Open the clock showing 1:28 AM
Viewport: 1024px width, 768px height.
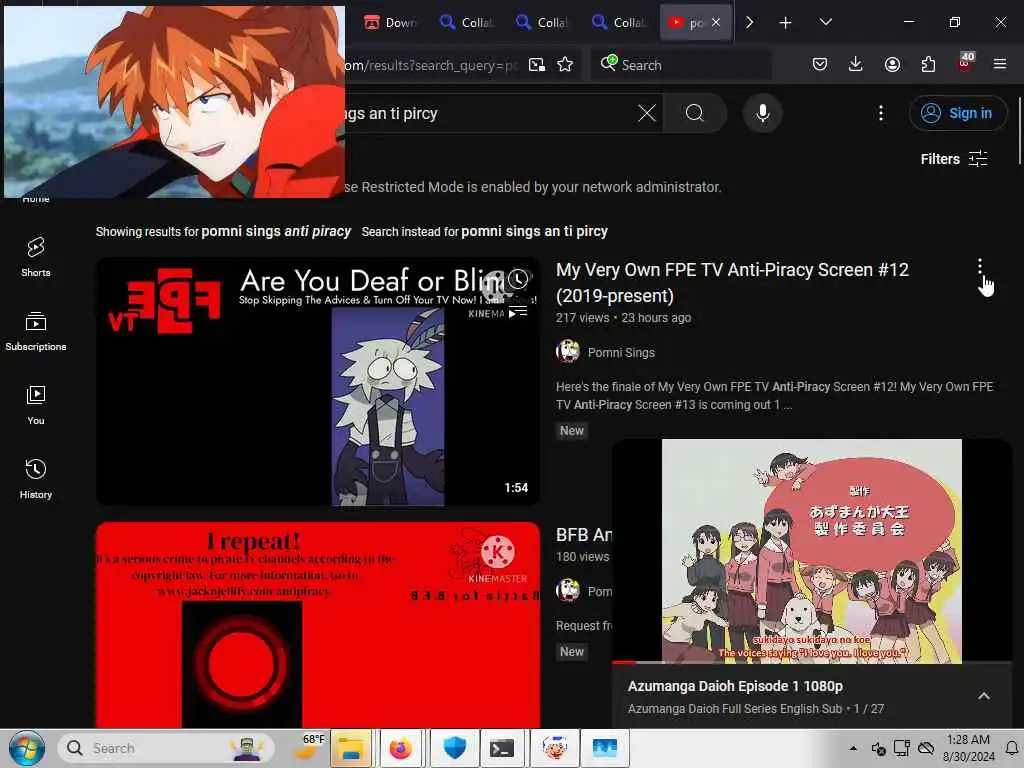pos(968,748)
